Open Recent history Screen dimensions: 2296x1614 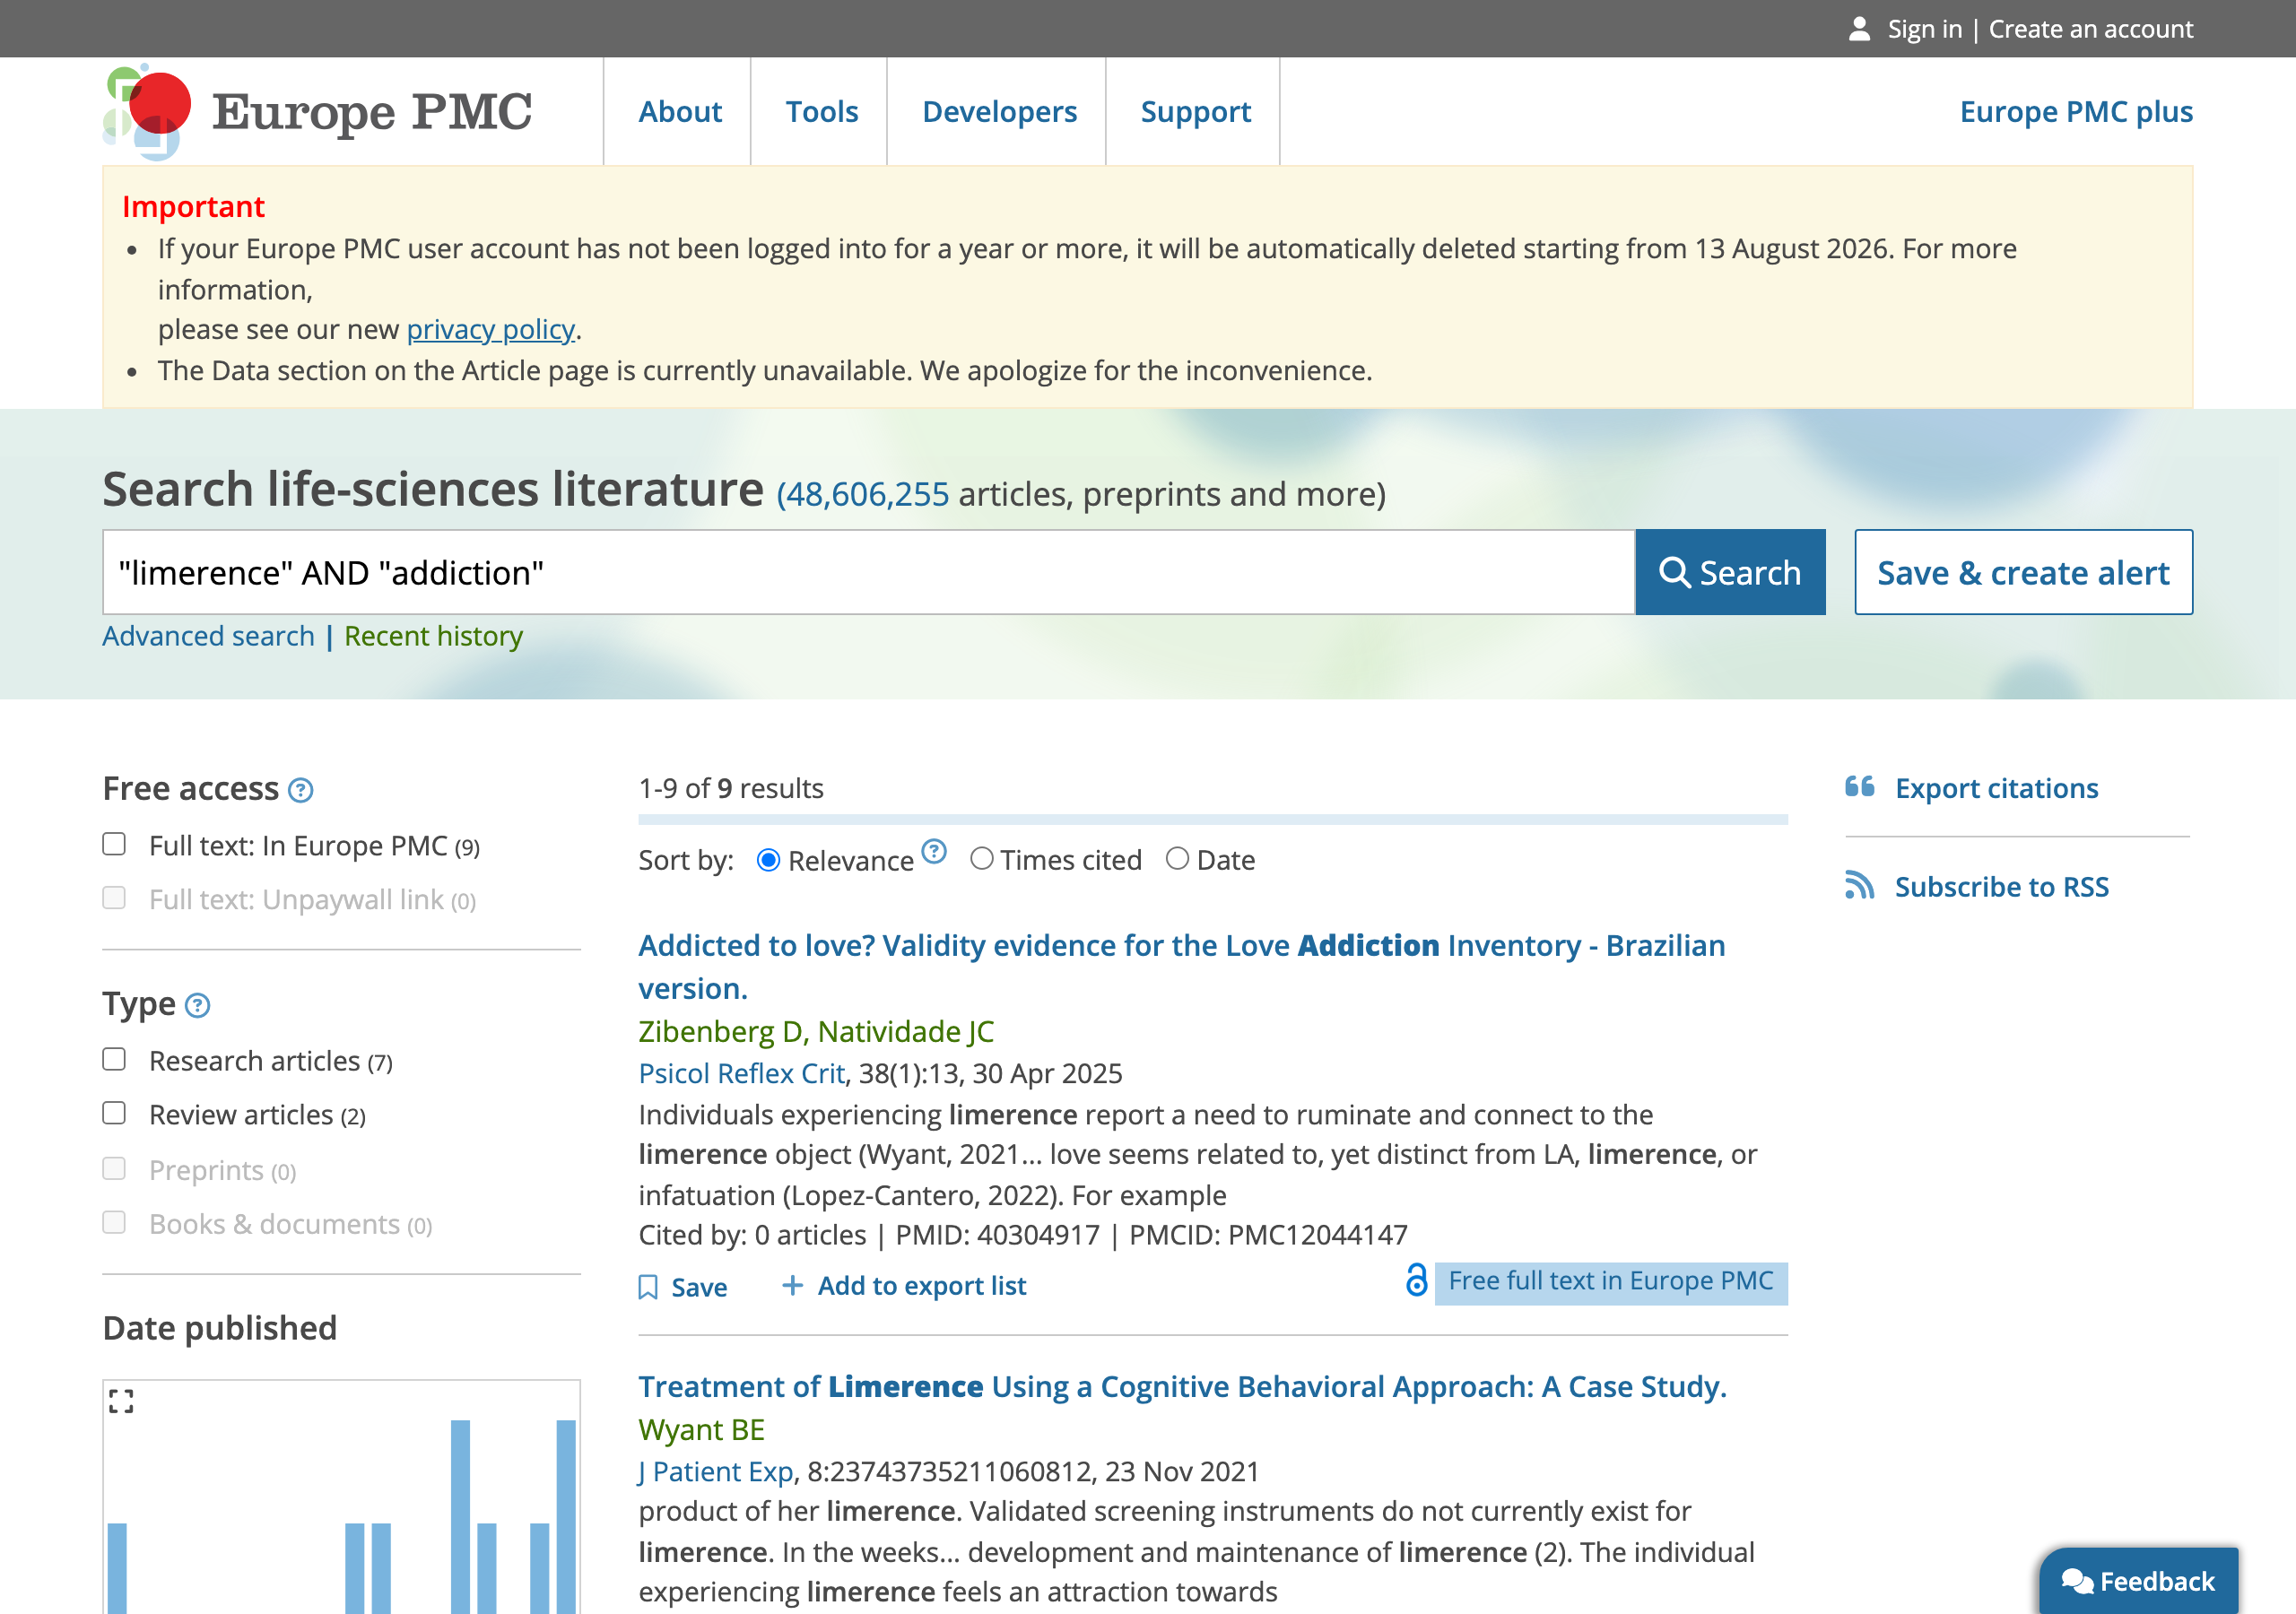[433, 636]
